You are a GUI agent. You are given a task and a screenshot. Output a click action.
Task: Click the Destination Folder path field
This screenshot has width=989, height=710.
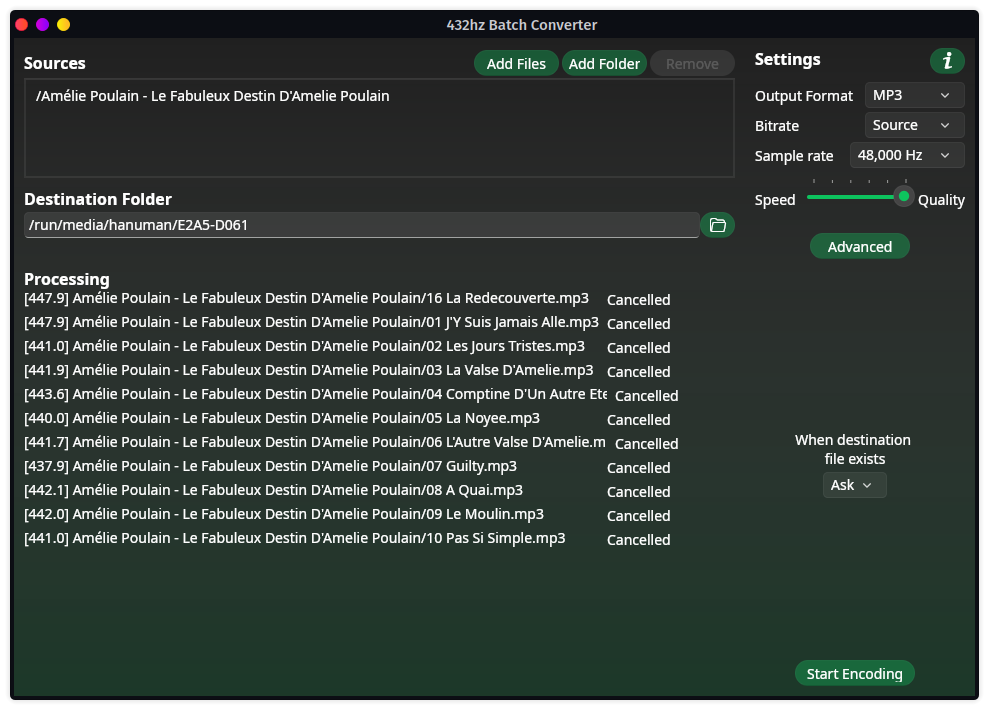point(360,224)
